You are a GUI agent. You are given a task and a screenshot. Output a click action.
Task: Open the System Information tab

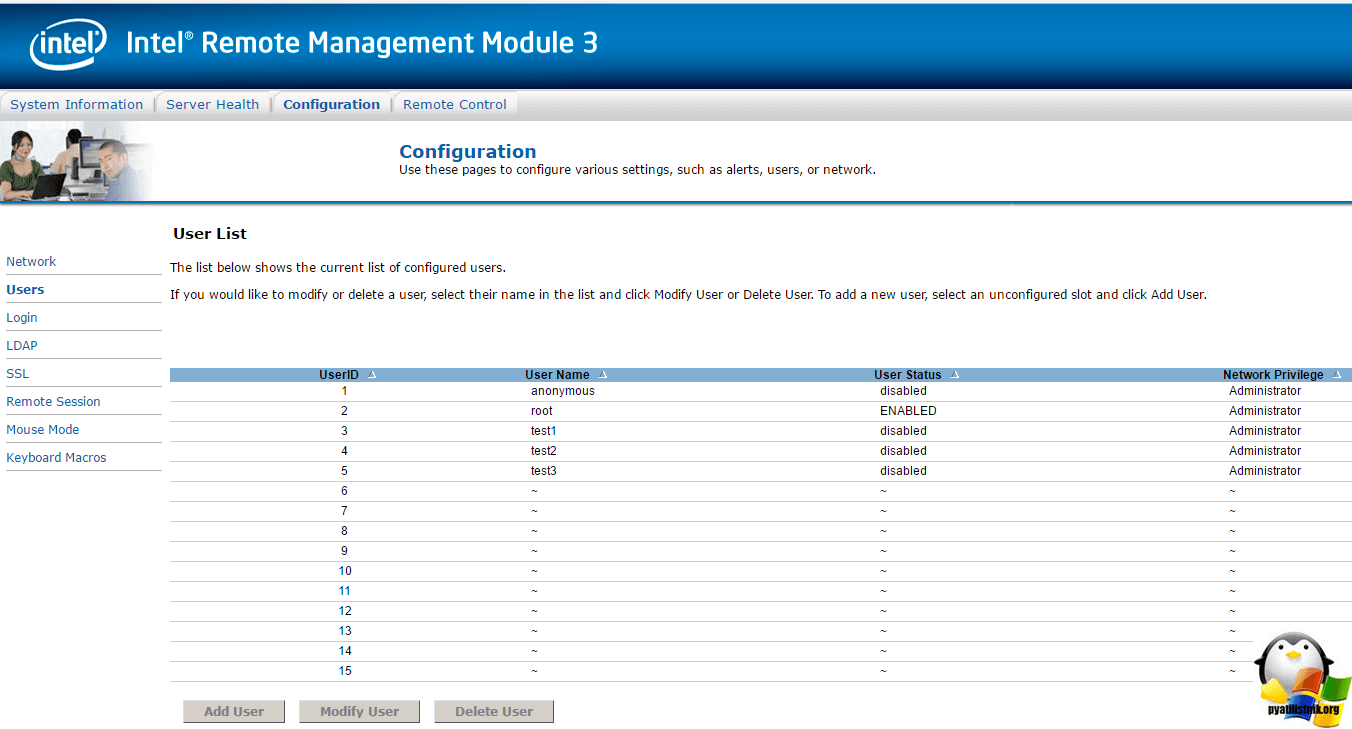tap(77, 104)
